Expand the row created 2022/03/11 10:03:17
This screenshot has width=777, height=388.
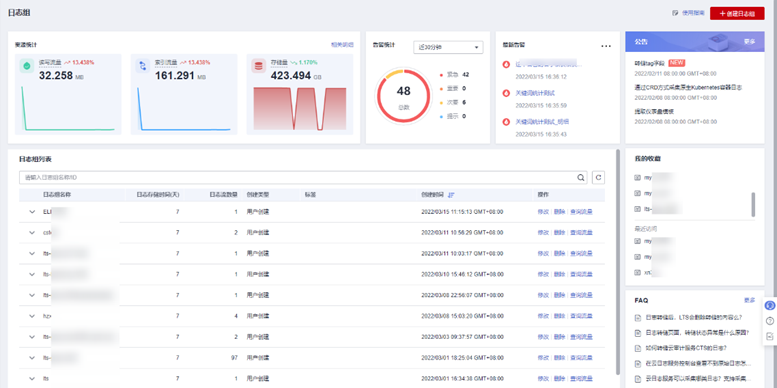pos(32,254)
